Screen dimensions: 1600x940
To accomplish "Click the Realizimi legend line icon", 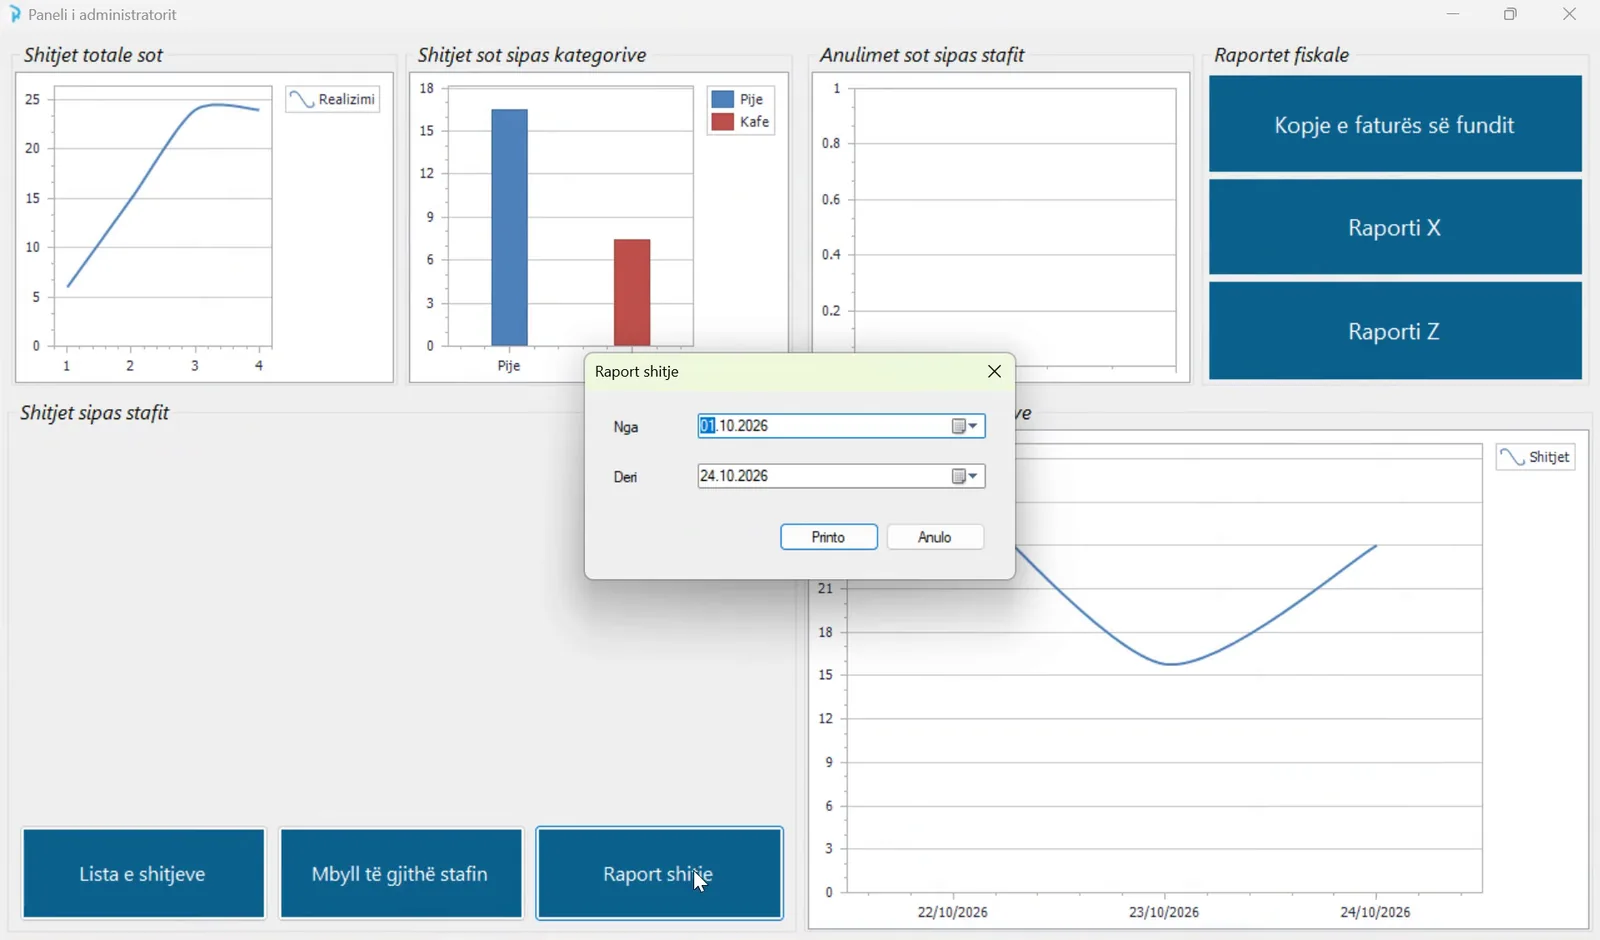I will click(302, 99).
